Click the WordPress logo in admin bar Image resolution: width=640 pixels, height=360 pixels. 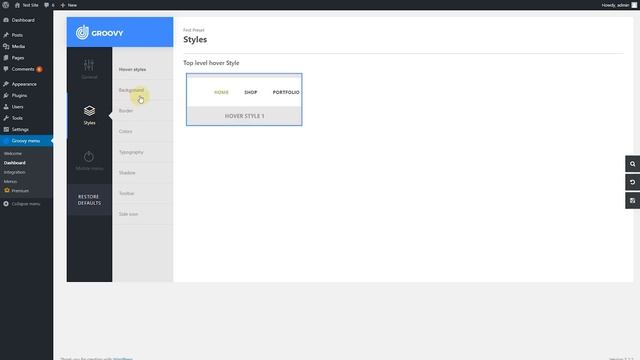tap(5, 5)
